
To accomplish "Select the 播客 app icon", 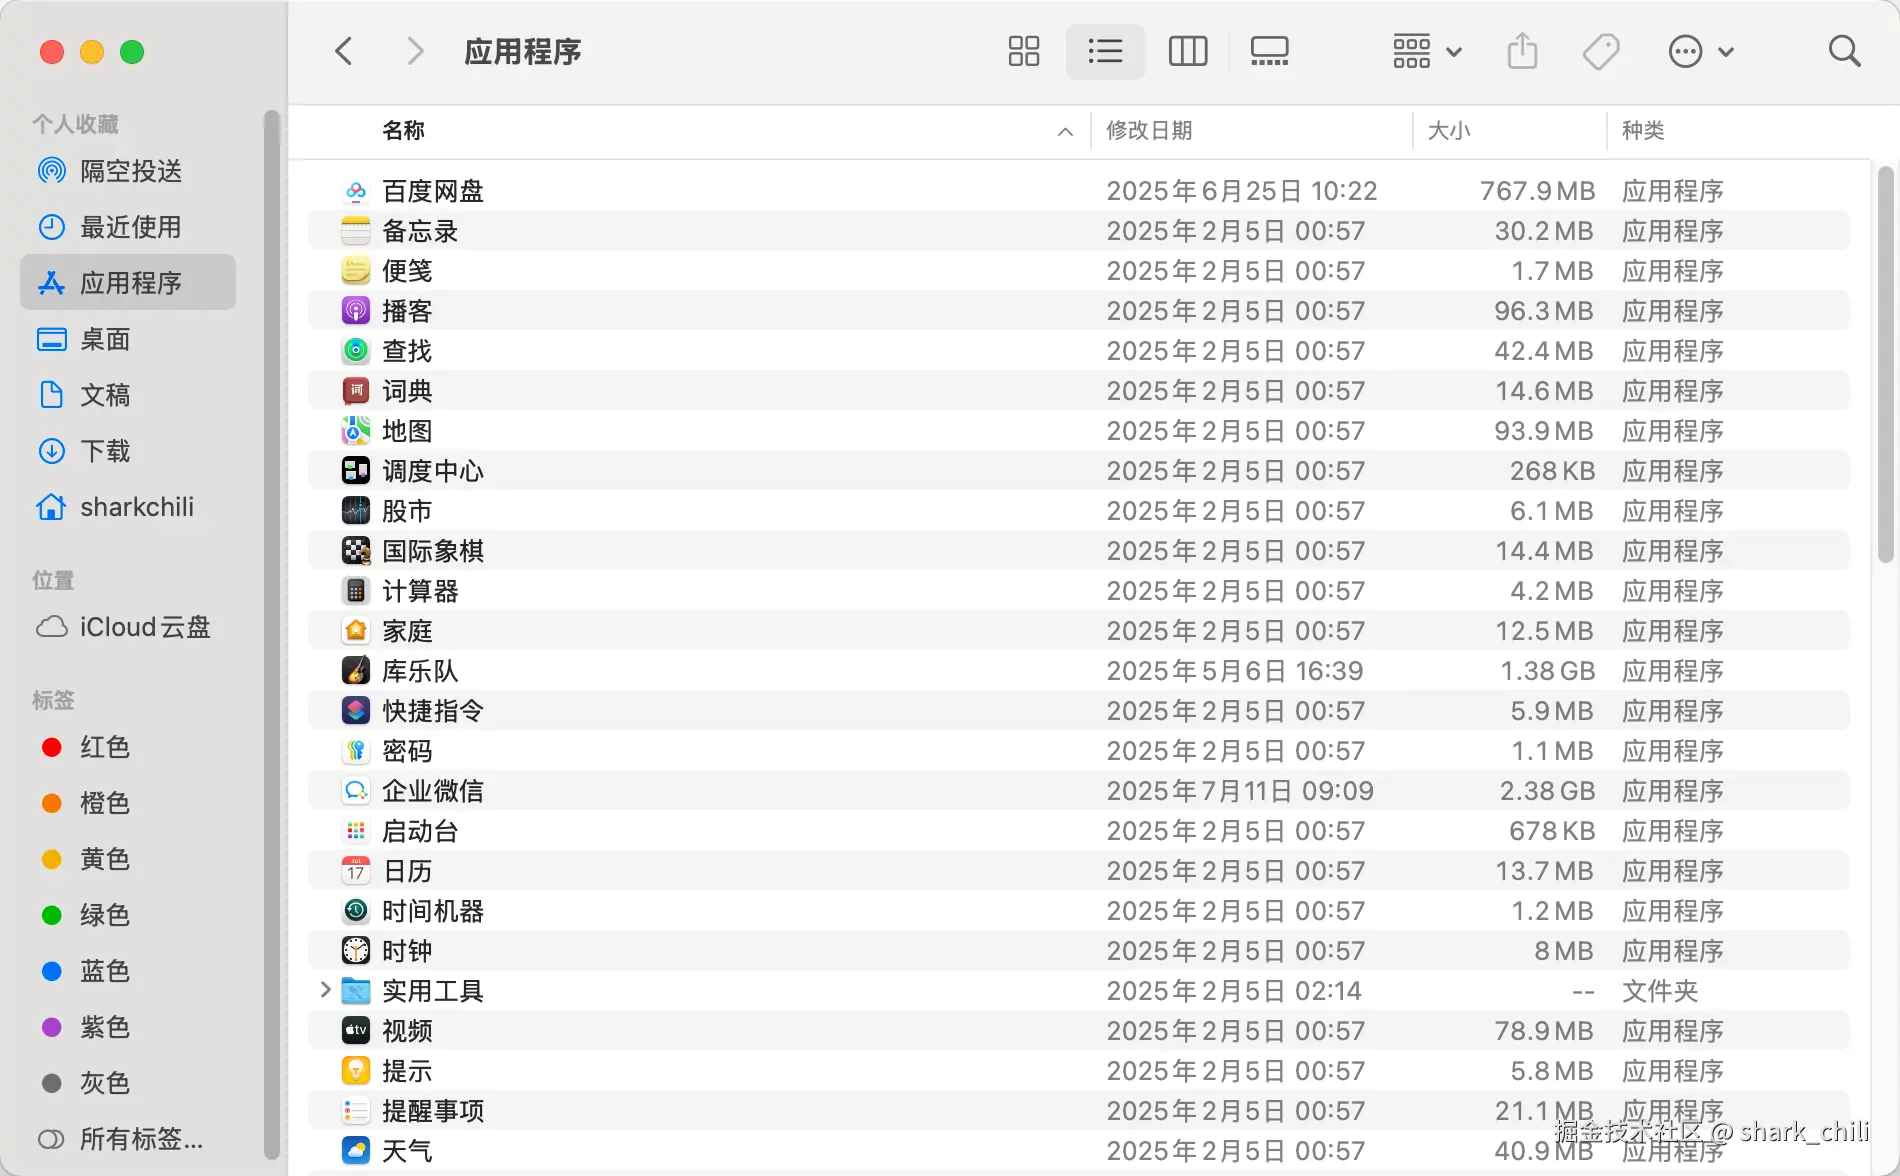I will (x=356, y=311).
